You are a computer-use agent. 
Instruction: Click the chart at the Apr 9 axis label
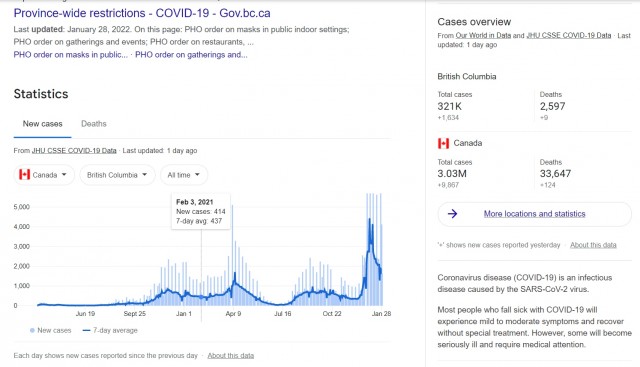[233, 314]
